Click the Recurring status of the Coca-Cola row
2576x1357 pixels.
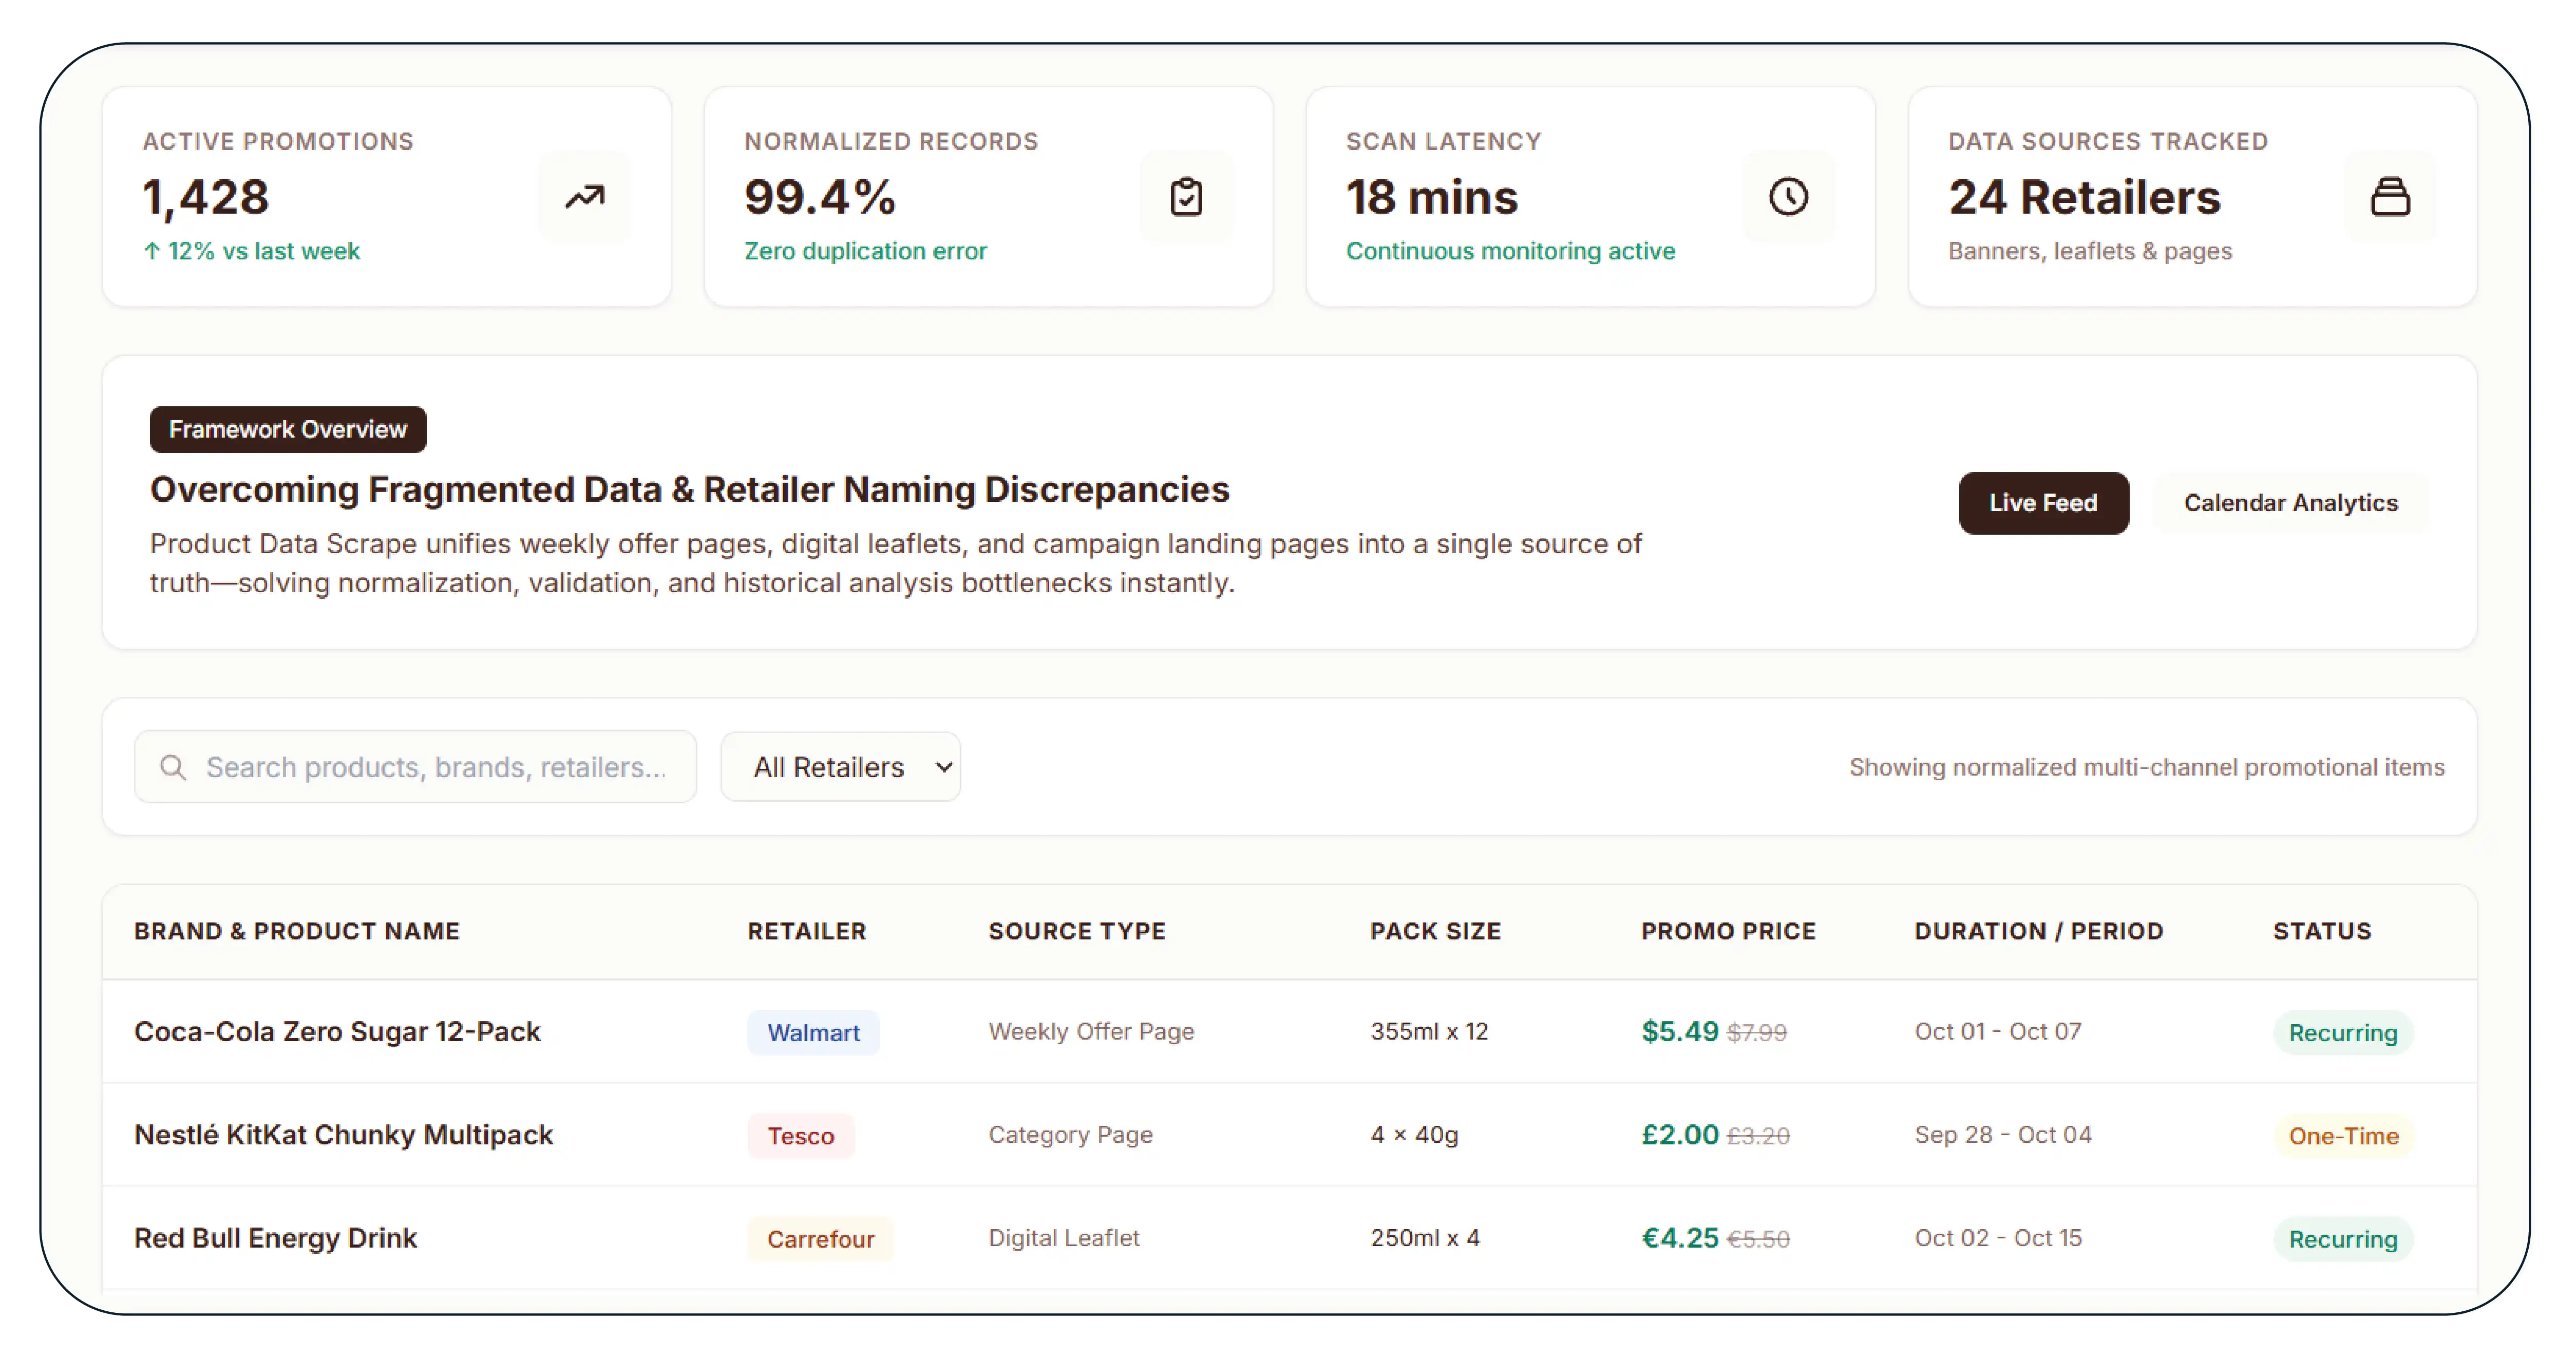(x=2343, y=1033)
